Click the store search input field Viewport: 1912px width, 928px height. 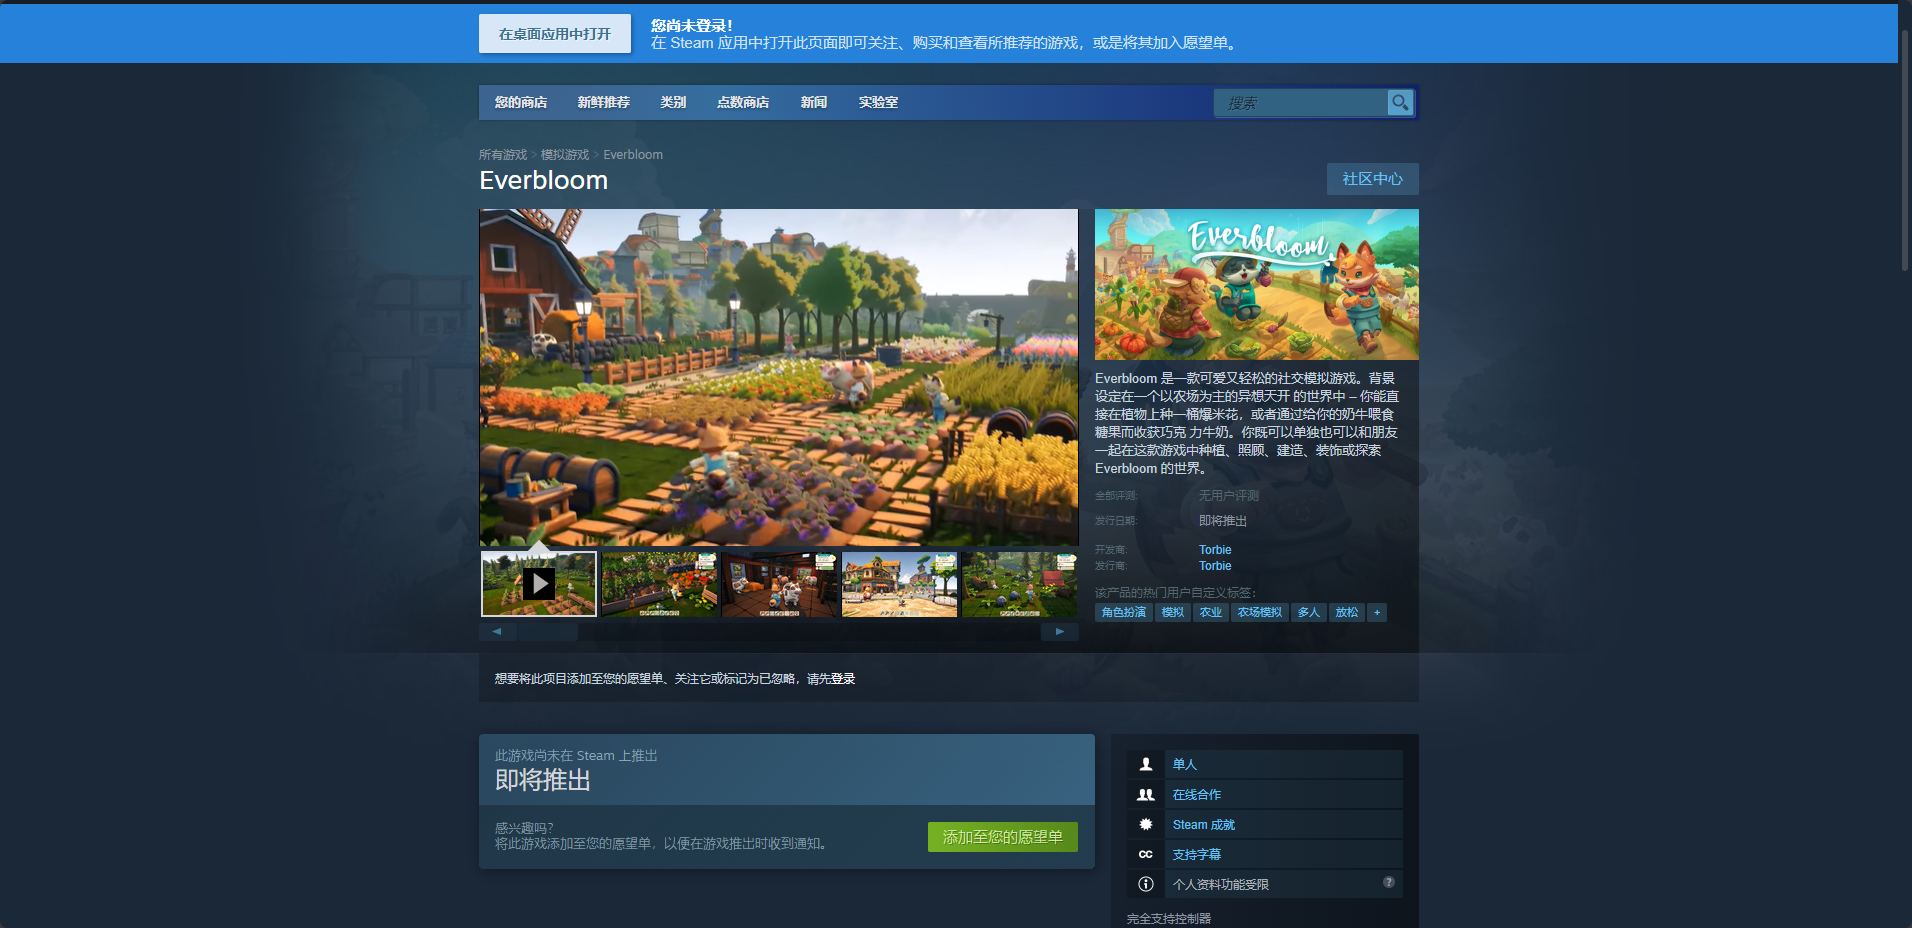coord(1301,102)
